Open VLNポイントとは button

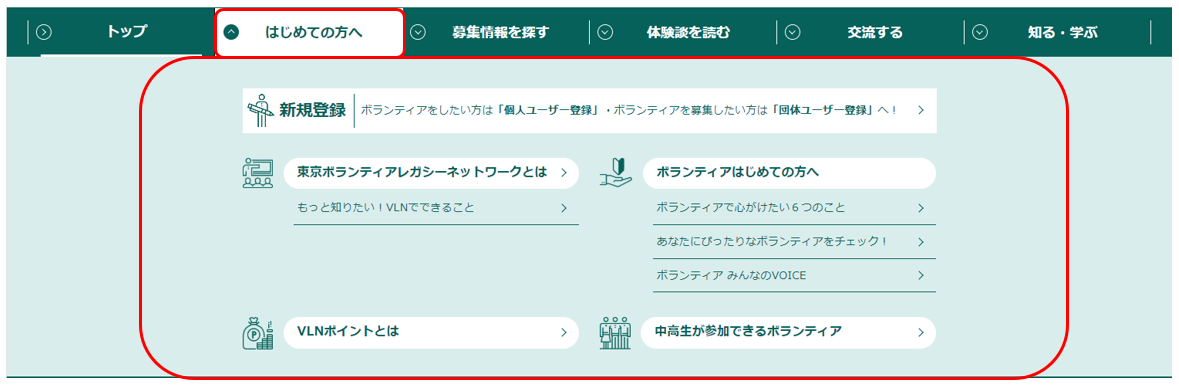pyautogui.click(x=431, y=333)
